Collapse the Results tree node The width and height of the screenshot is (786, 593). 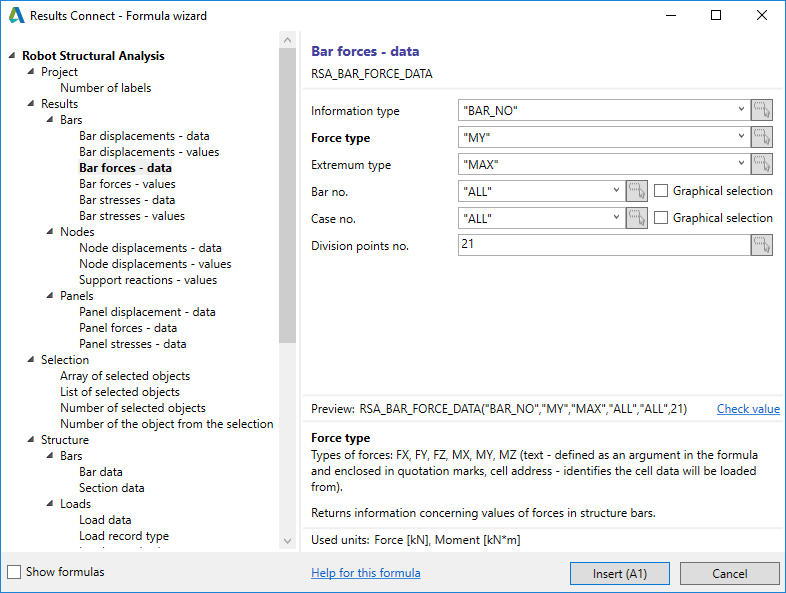31,104
